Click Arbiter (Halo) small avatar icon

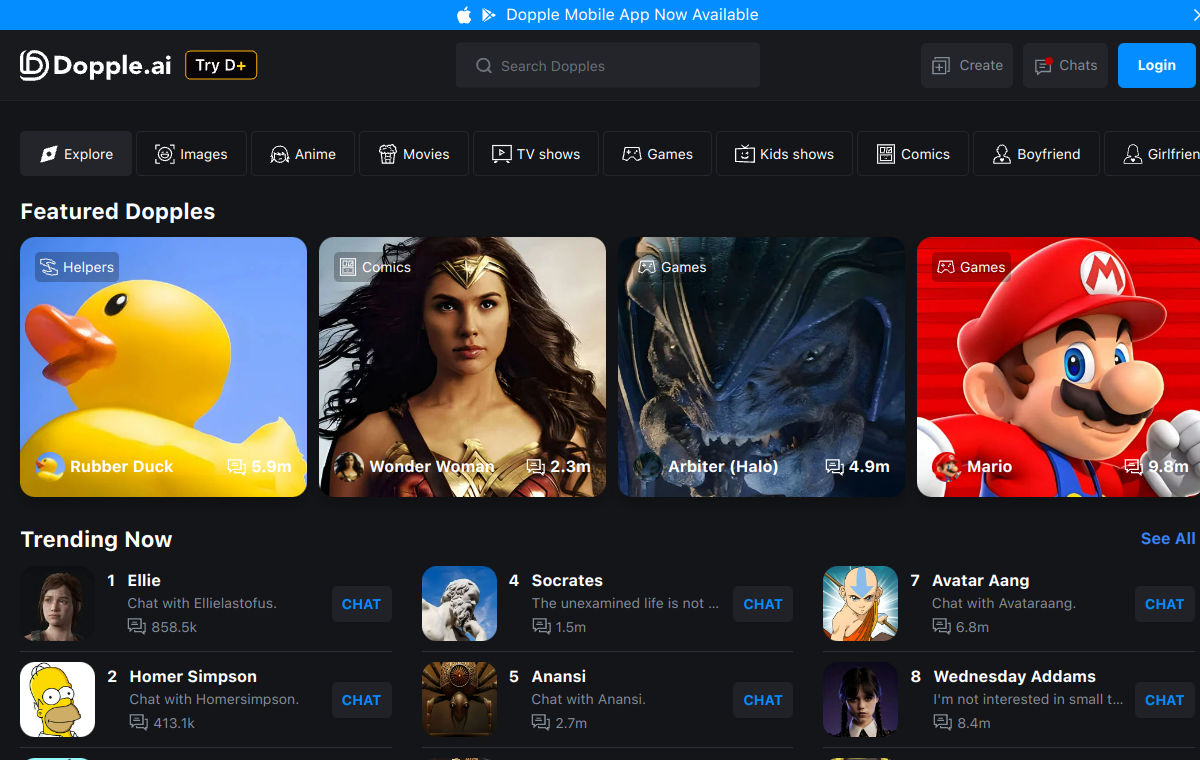coord(648,466)
